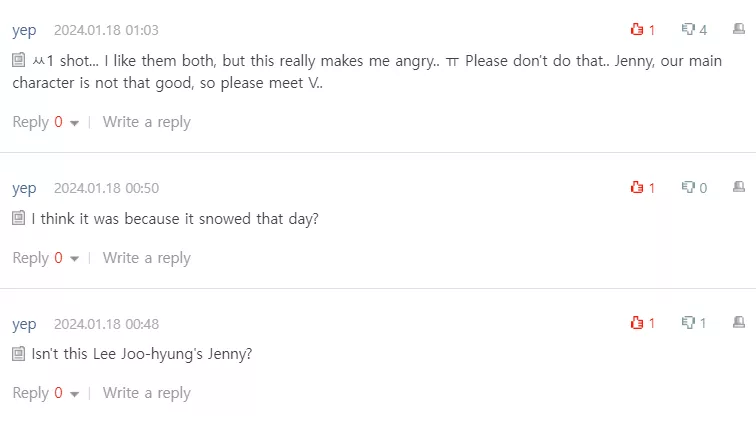
Task: Expand replies on the 00:50 comment
Action: (x=74, y=259)
